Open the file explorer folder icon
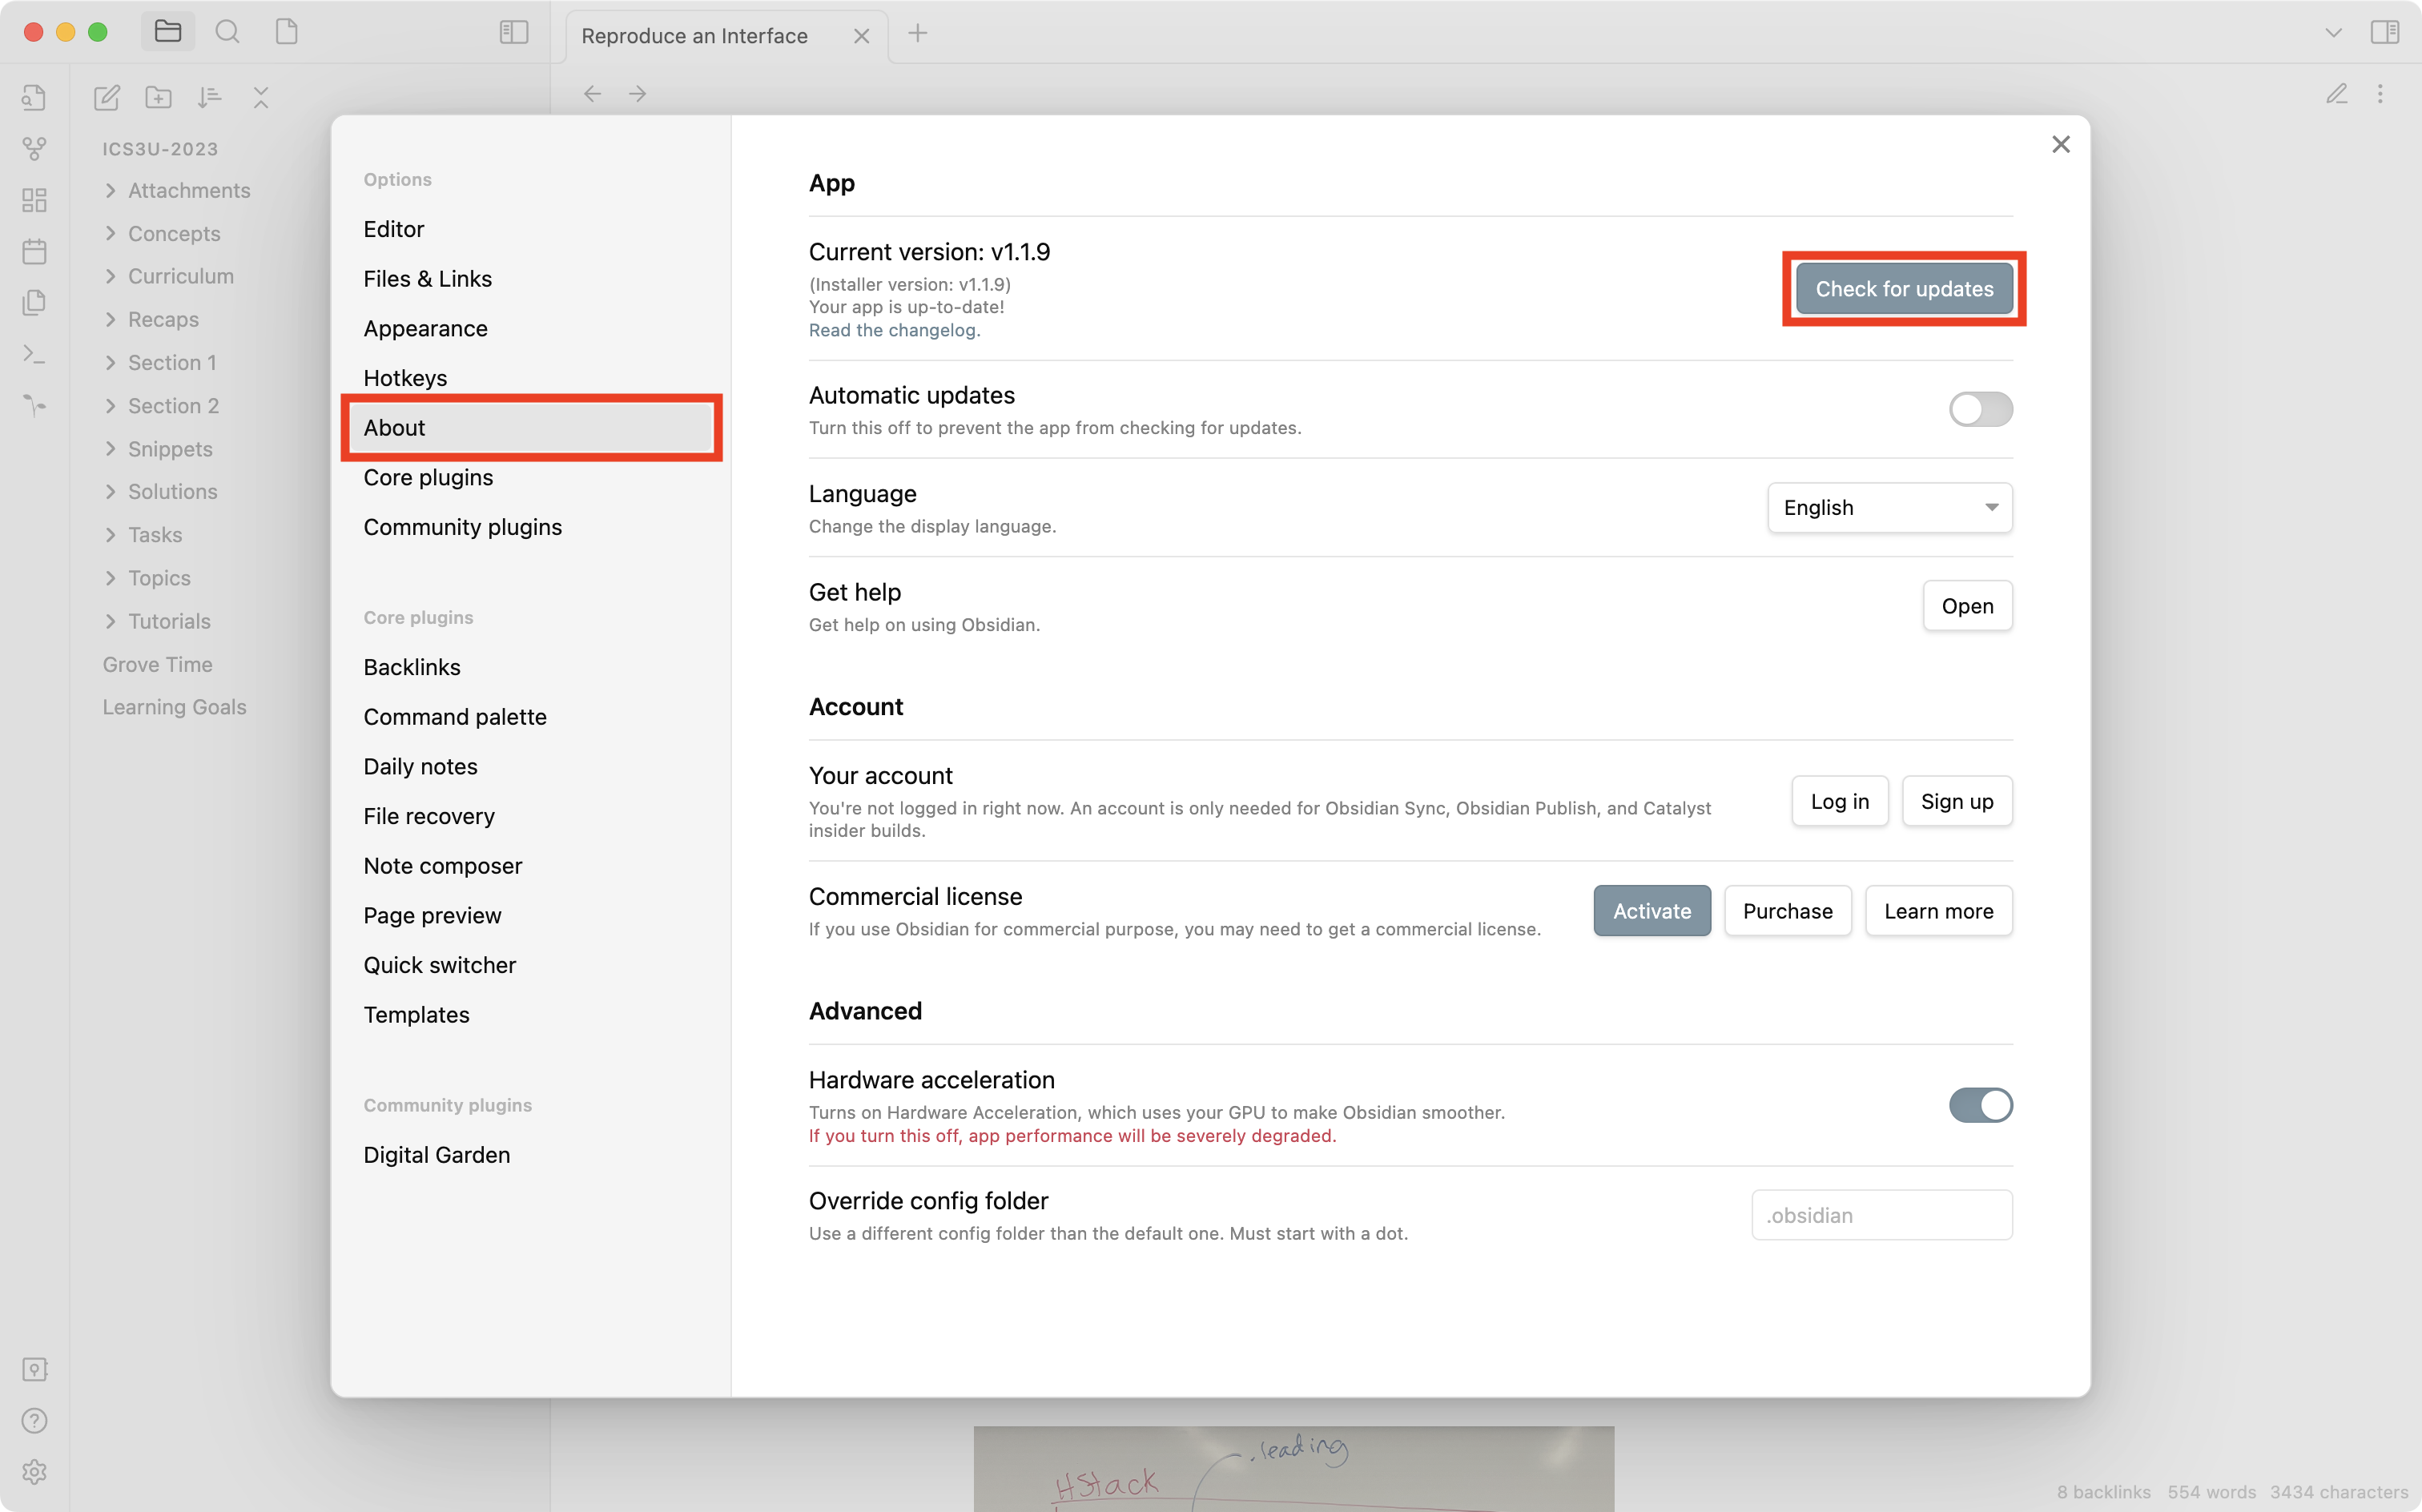 (167, 32)
